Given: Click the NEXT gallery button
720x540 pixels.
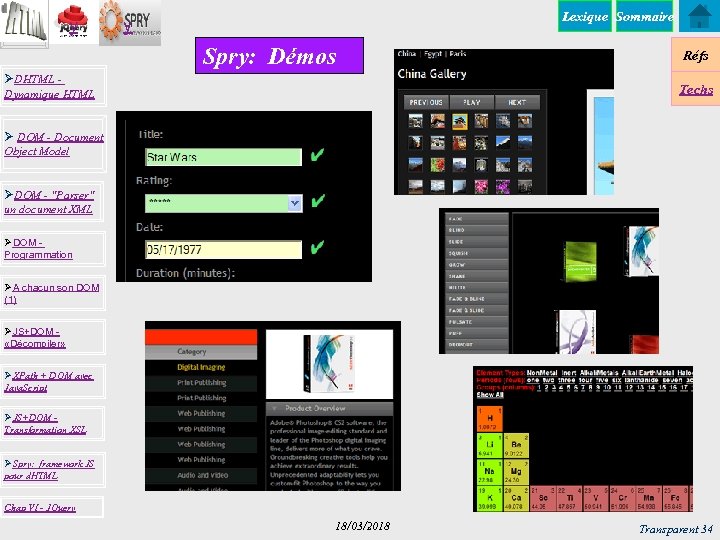Looking at the screenshot, I should [517, 102].
